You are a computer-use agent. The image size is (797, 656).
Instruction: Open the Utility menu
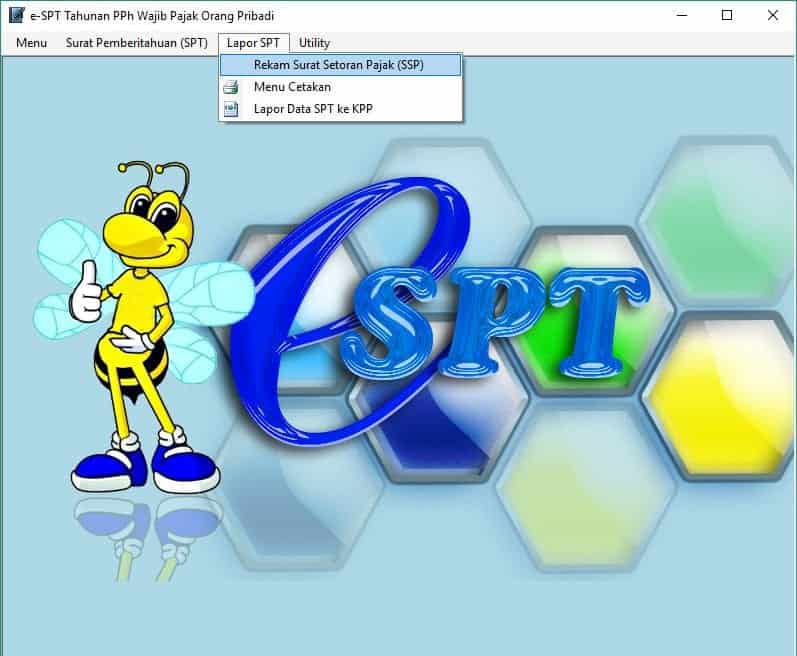[314, 43]
